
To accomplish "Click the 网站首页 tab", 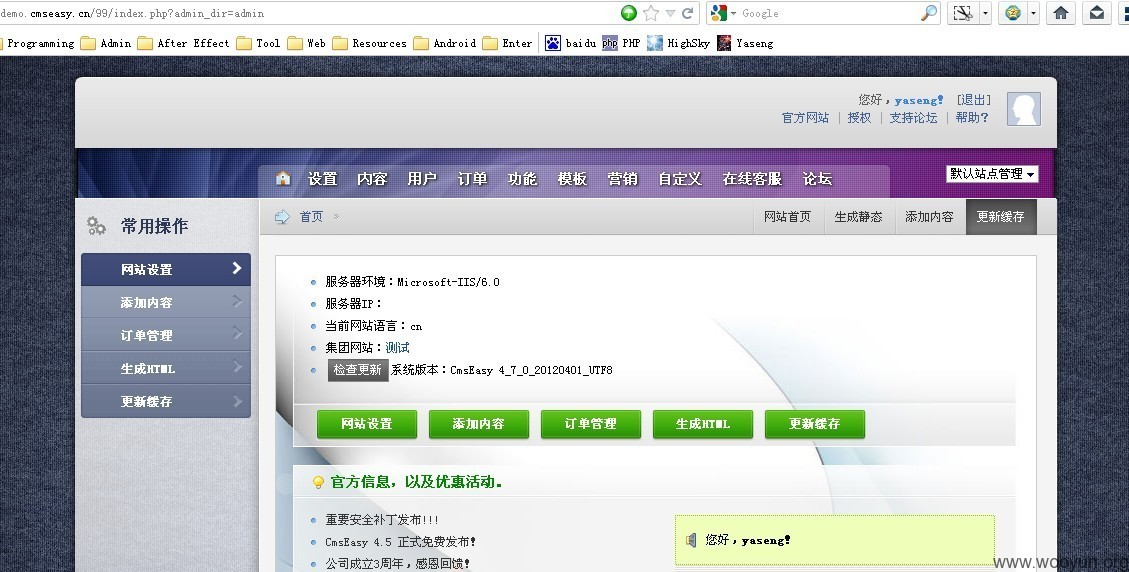I will [x=787, y=216].
